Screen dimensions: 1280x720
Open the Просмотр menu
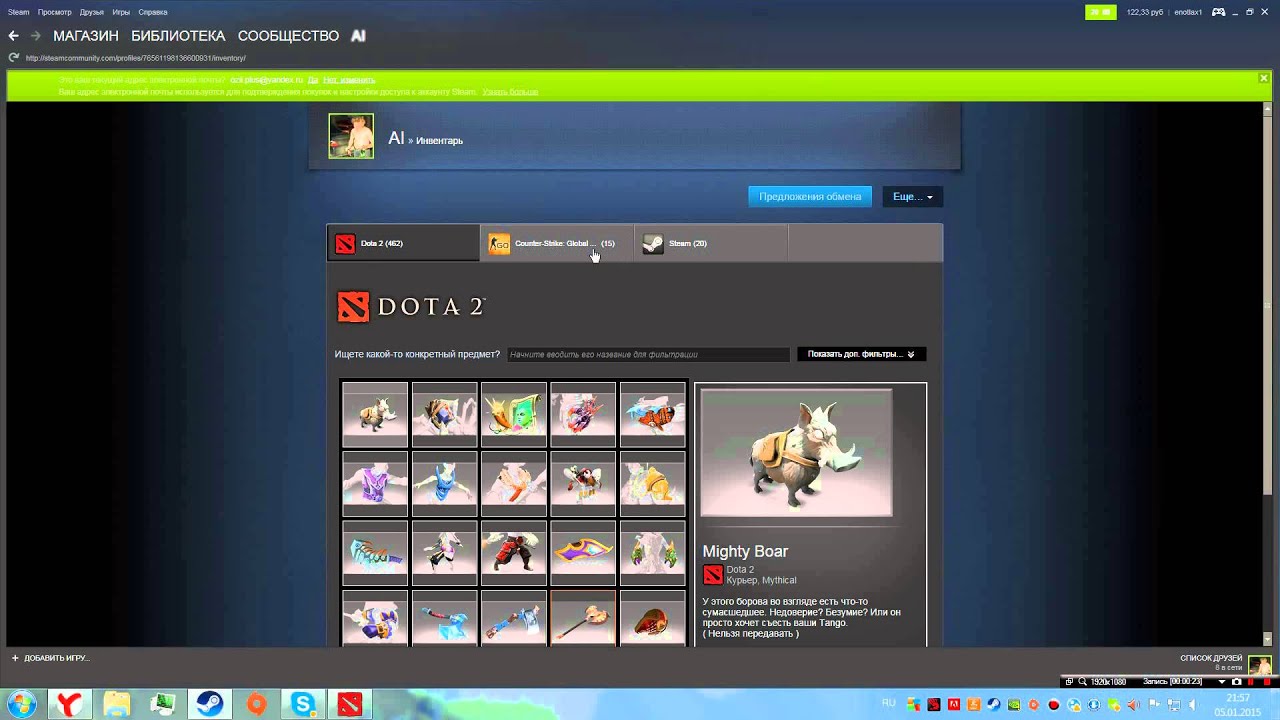(x=55, y=12)
